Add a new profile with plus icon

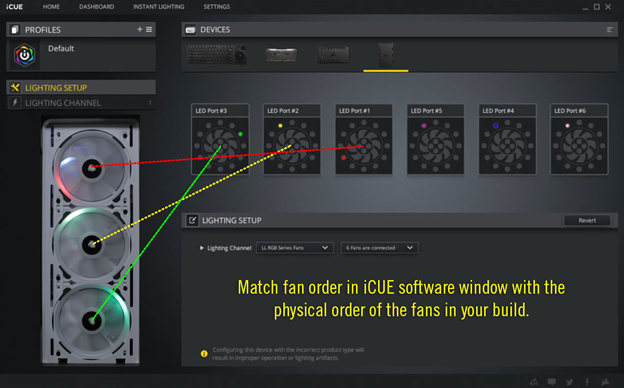point(139,29)
